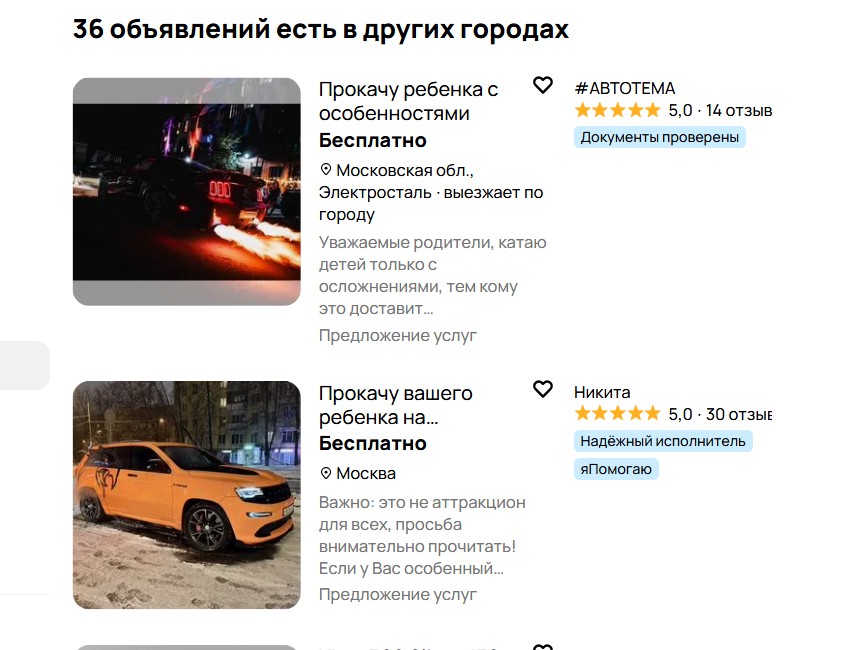Image resolution: width=856 pixels, height=650 pixels.
Task: Toggle the partially visible heart icon at bottom
Action: [543, 647]
